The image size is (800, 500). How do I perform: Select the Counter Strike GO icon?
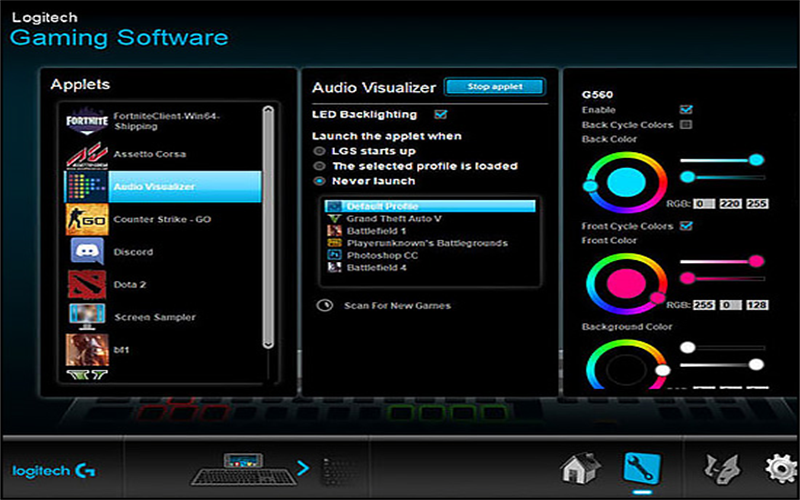point(87,219)
